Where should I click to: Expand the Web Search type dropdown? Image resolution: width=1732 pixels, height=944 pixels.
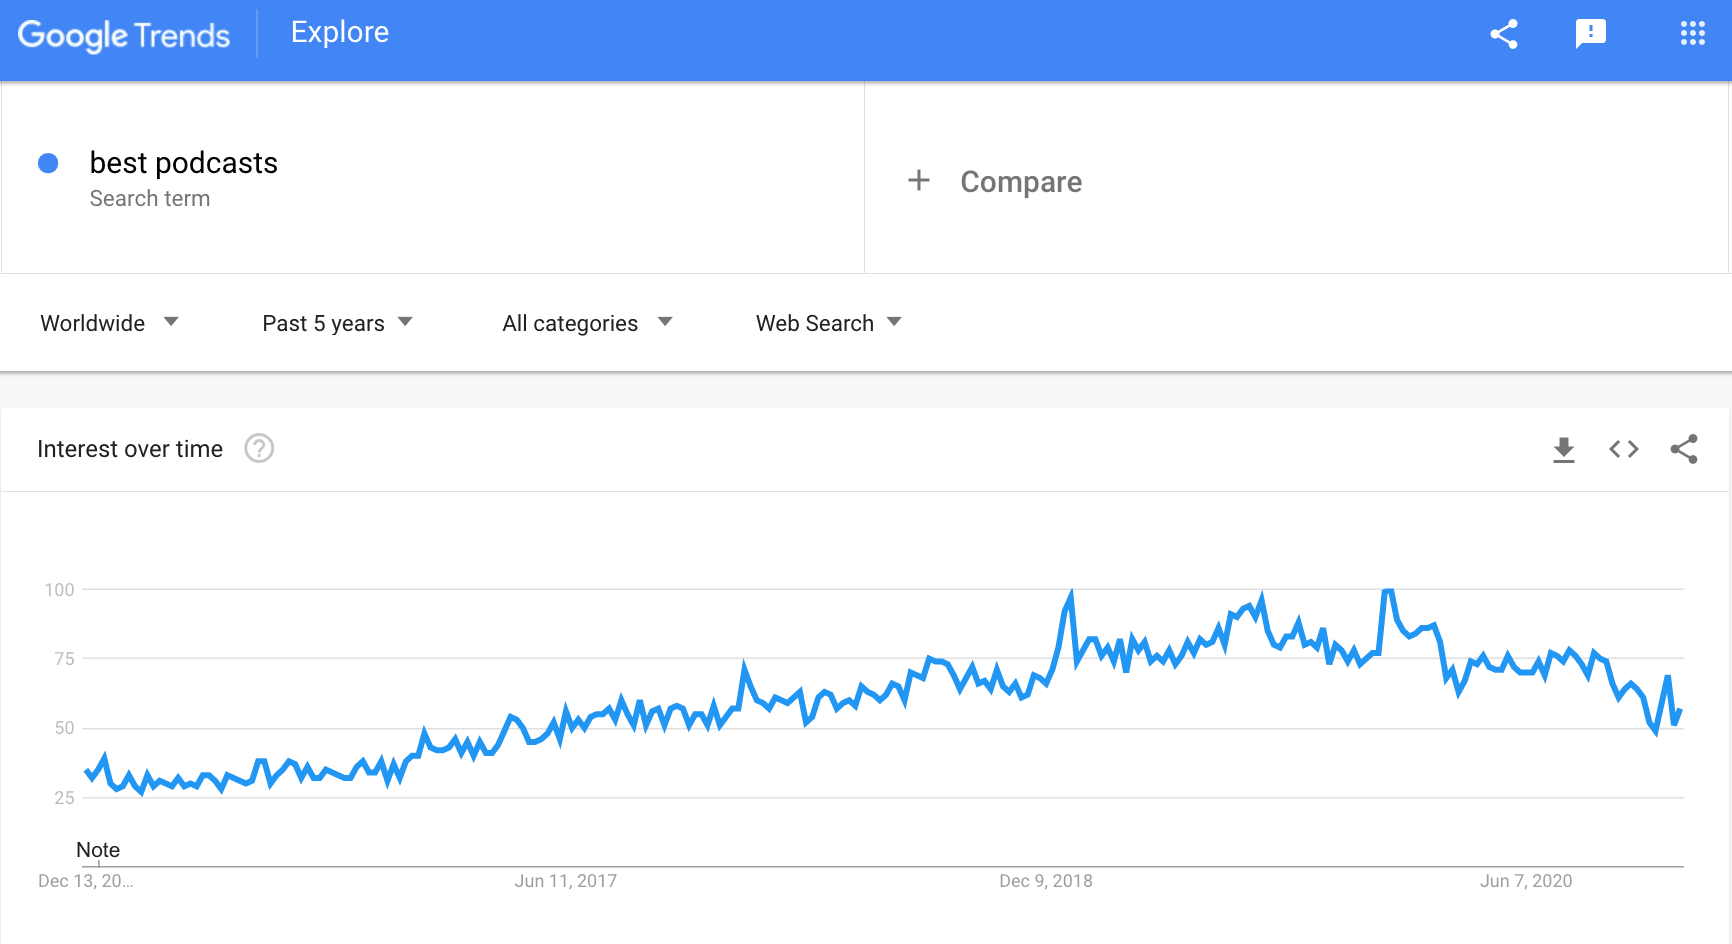tap(829, 323)
